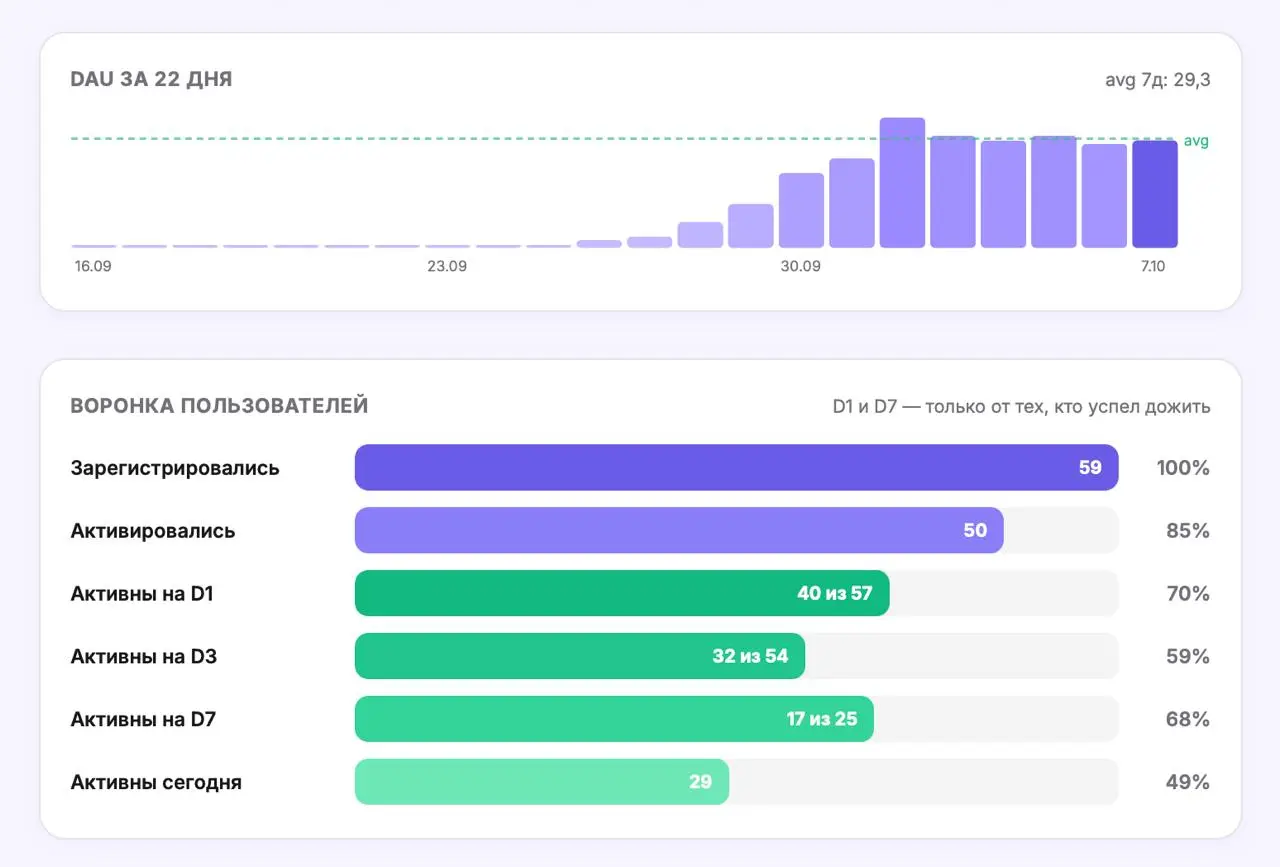The width and height of the screenshot is (1280, 867).
Task: Select the 30.09 date label
Action: tap(801, 267)
